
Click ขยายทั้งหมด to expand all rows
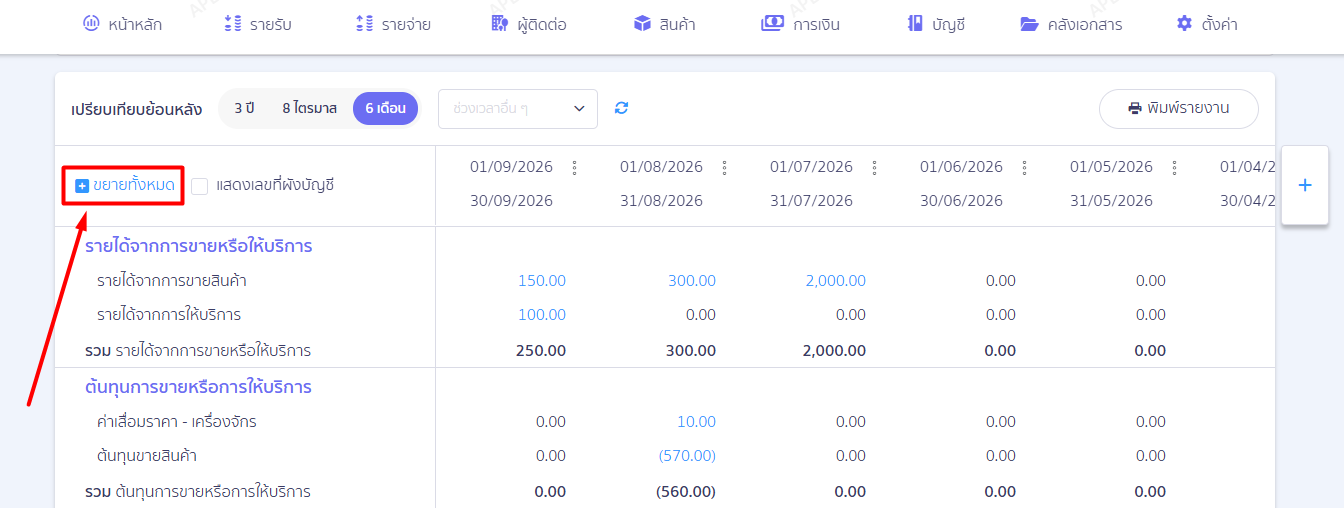pyautogui.click(x=125, y=185)
